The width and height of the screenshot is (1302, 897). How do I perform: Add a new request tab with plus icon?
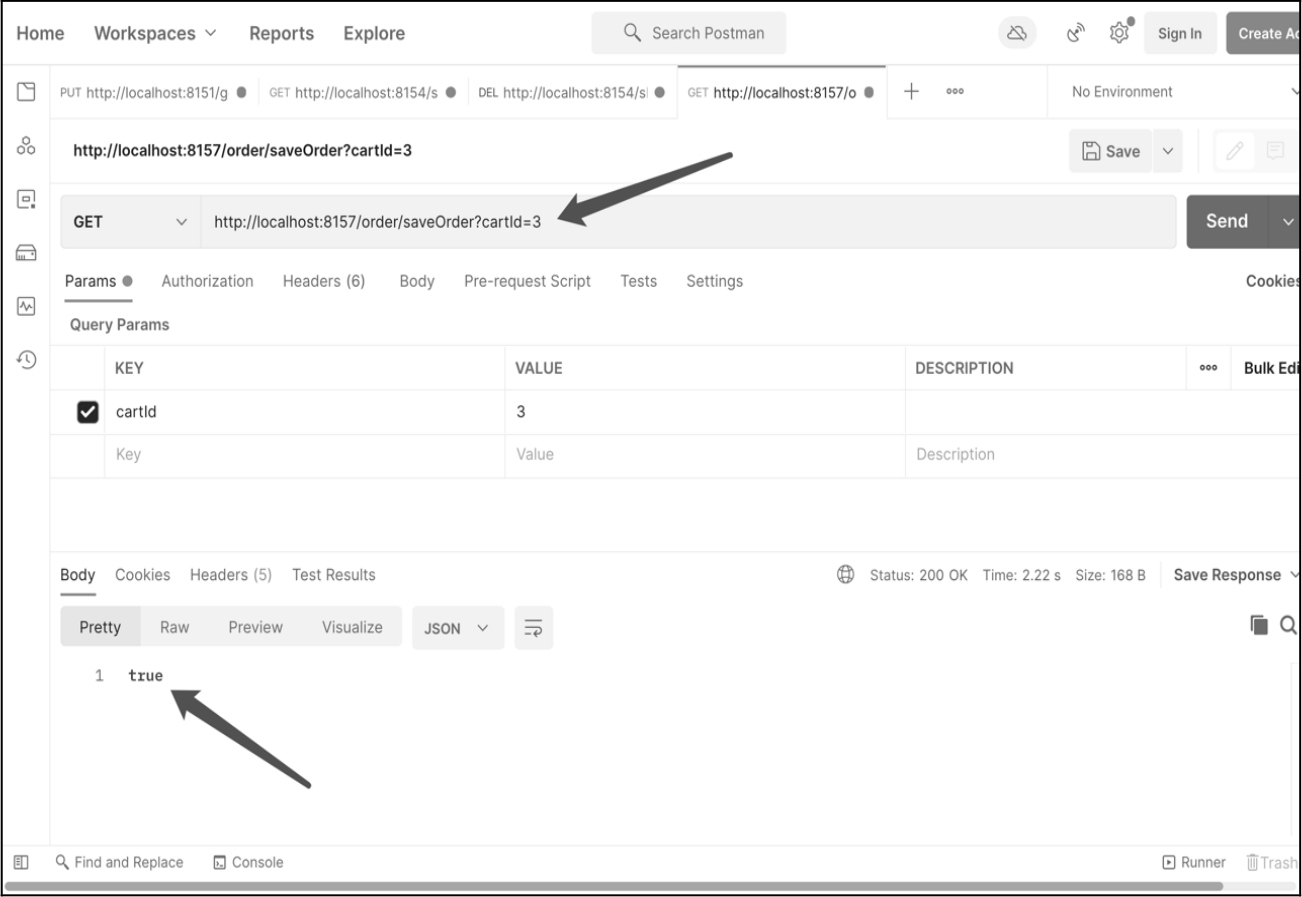911,91
